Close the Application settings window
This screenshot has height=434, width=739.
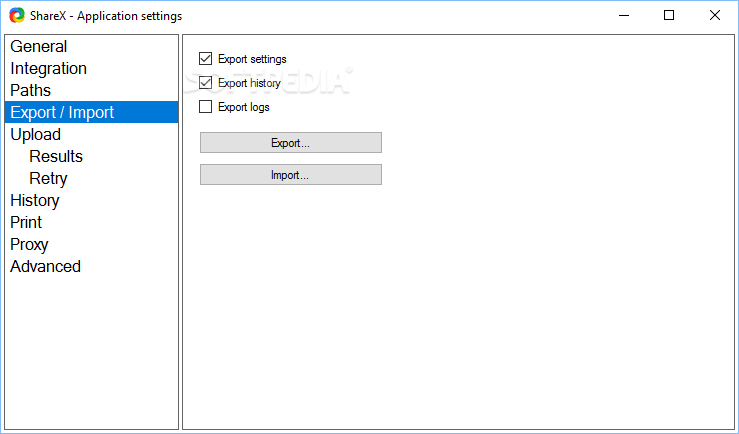714,16
